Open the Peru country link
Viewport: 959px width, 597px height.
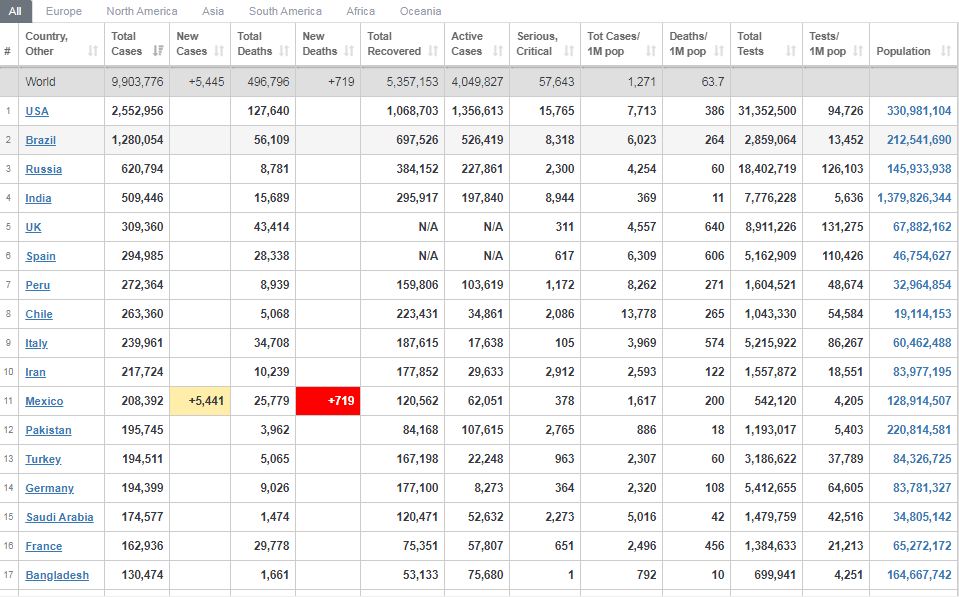coord(37,285)
